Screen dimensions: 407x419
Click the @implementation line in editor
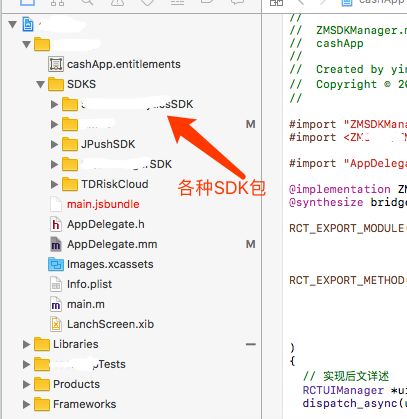click(x=348, y=189)
